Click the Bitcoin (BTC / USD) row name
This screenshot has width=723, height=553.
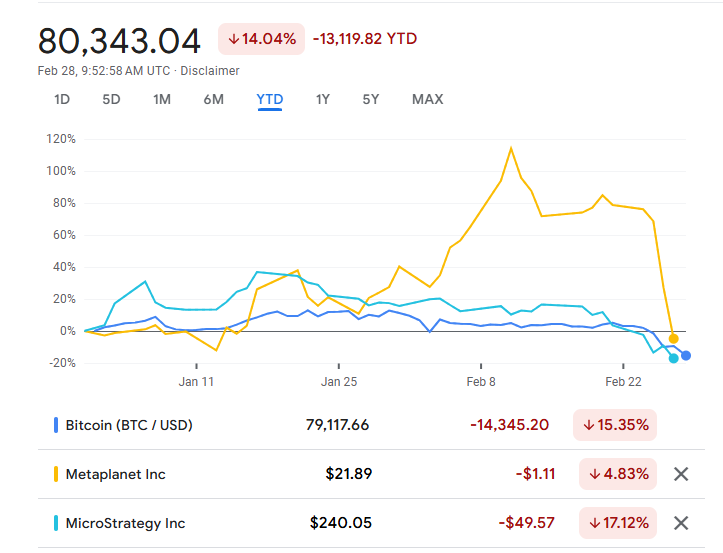129,425
